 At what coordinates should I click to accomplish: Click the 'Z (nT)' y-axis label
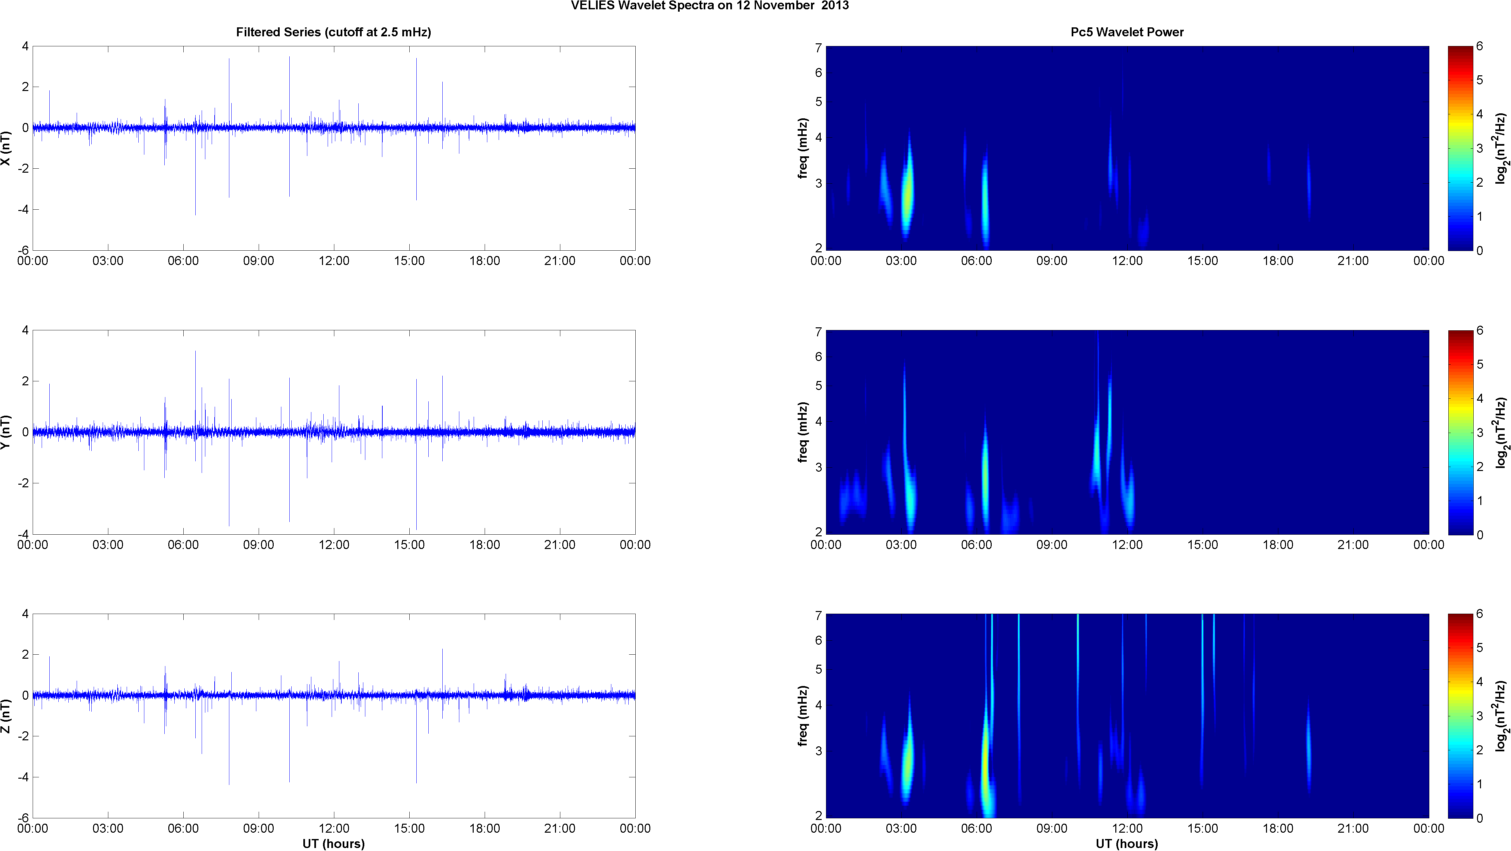point(7,716)
